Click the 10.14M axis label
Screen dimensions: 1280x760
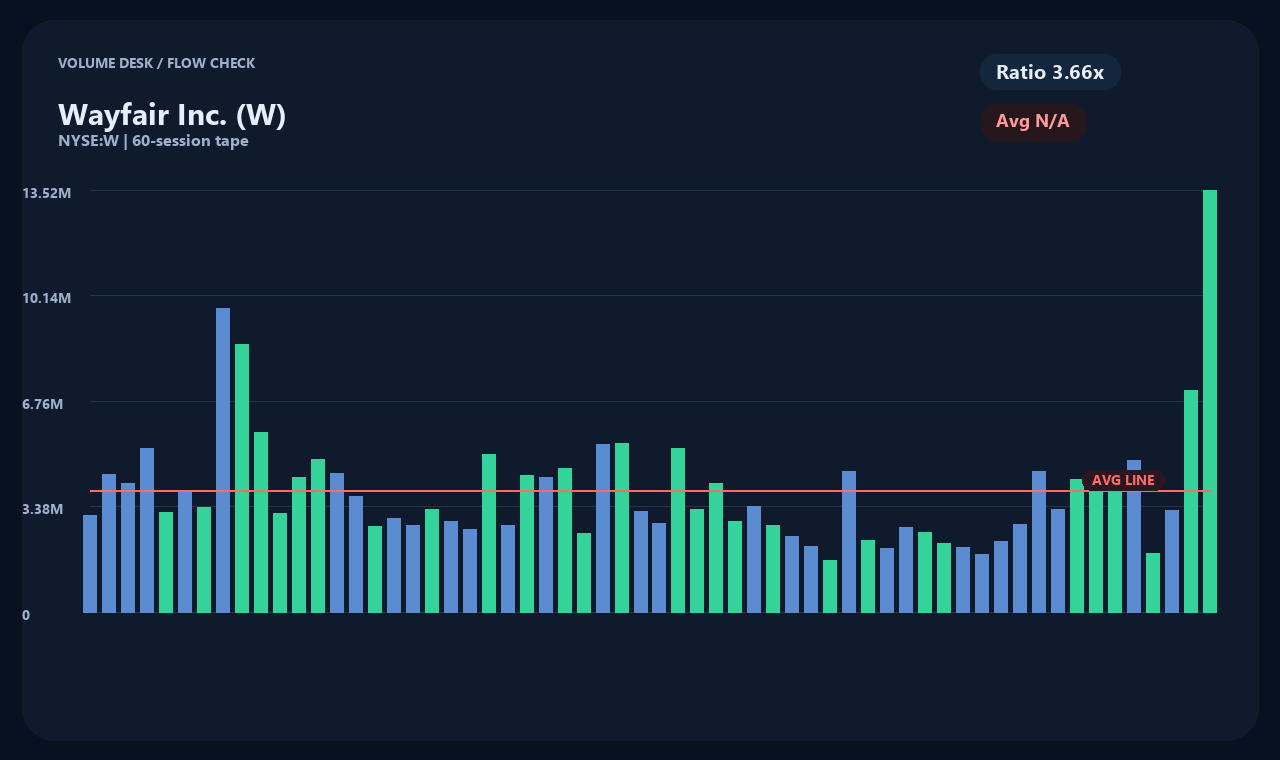(x=47, y=298)
